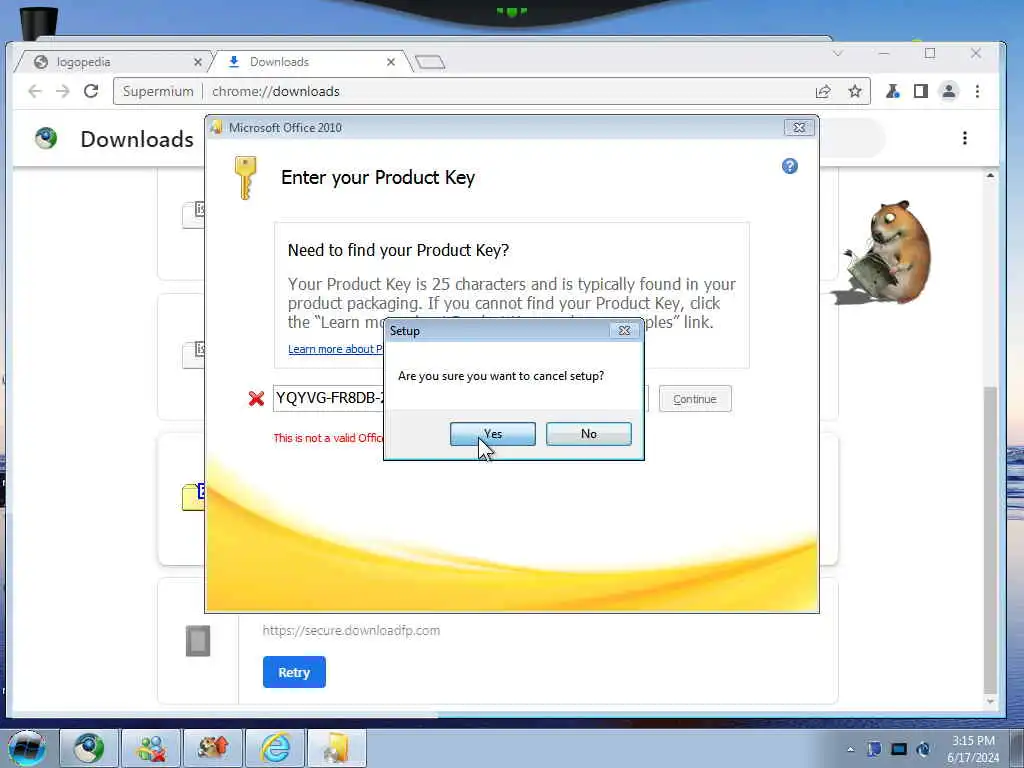
Task: Close the Downloads tab
Action: click(391, 62)
